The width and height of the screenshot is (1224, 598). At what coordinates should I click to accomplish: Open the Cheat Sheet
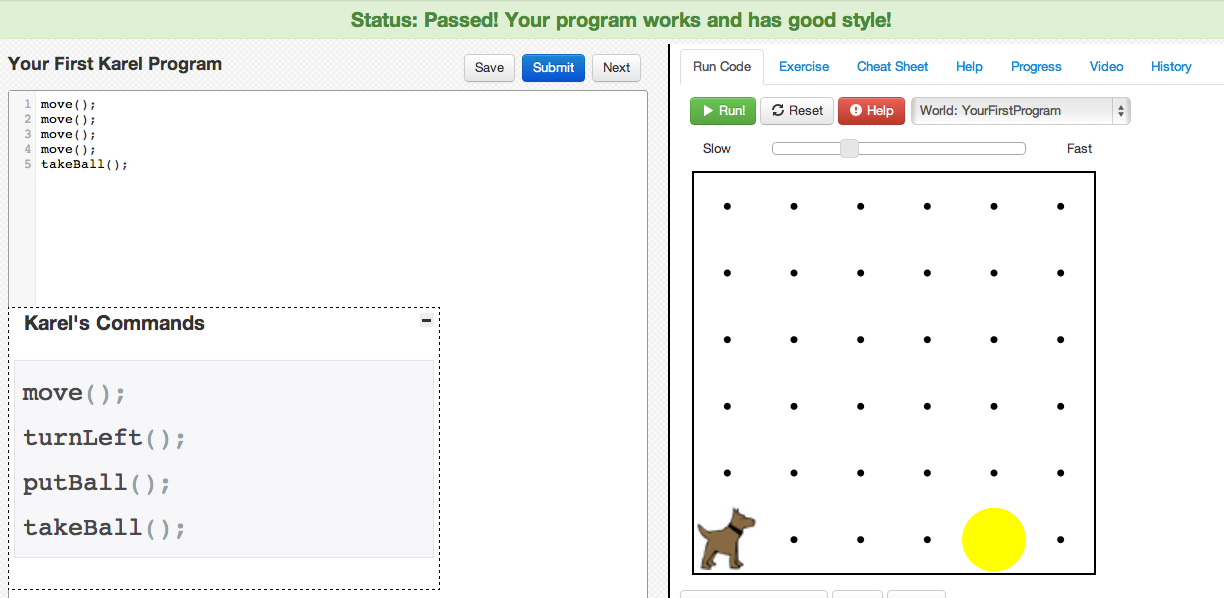click(x=892, y=66)
